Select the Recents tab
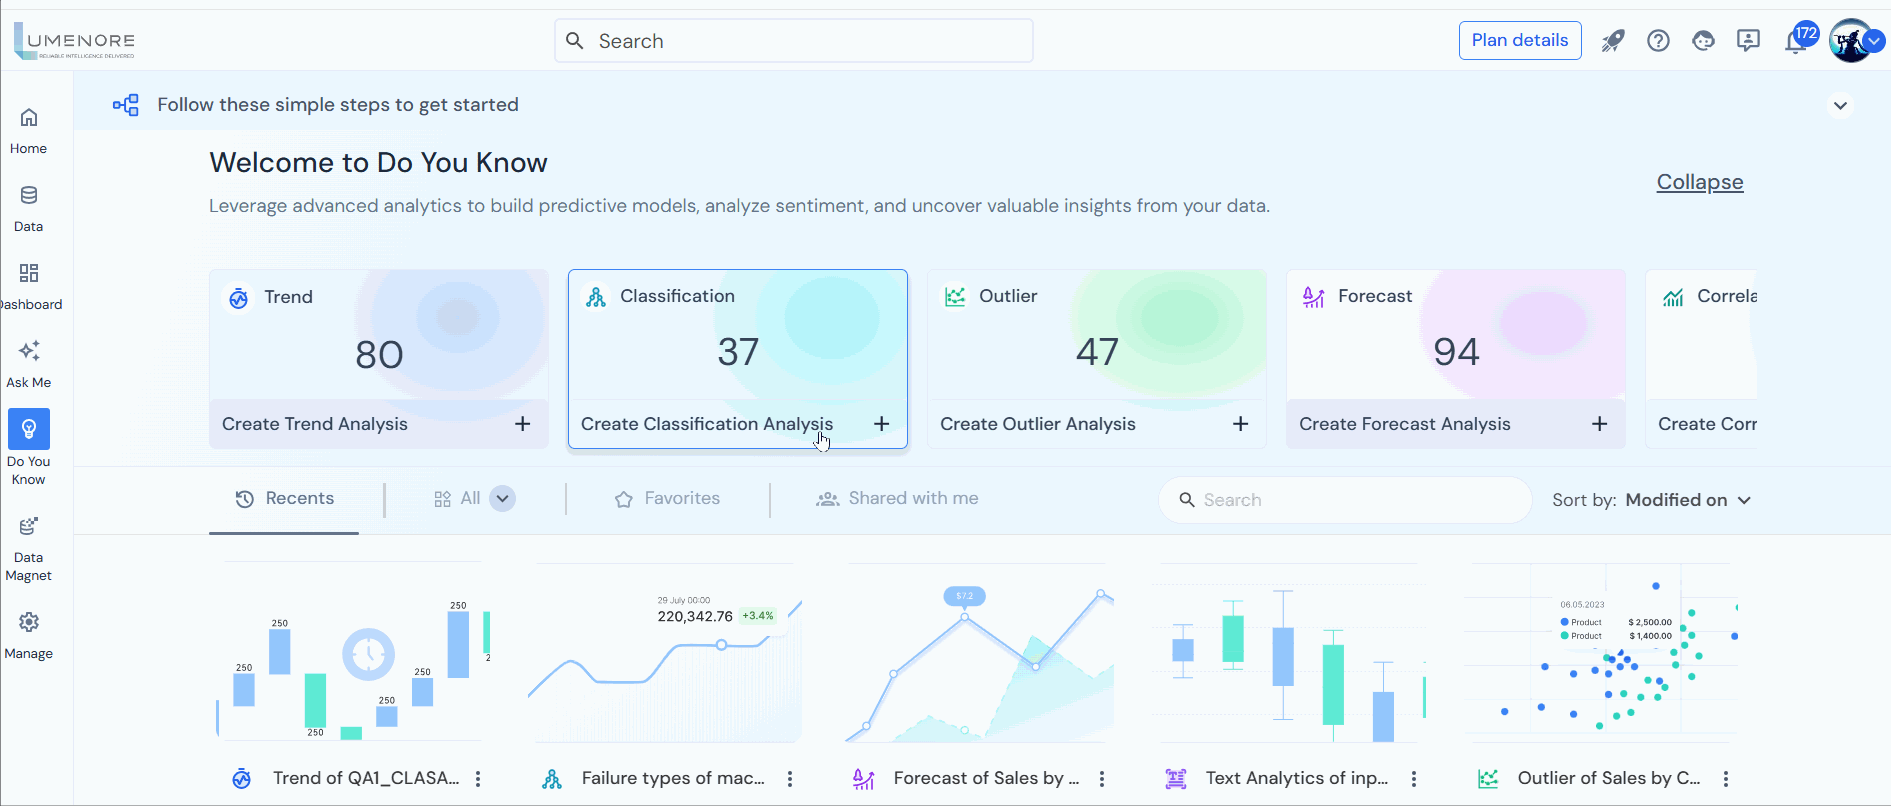 pyautogui.click(x=284, y=499)
